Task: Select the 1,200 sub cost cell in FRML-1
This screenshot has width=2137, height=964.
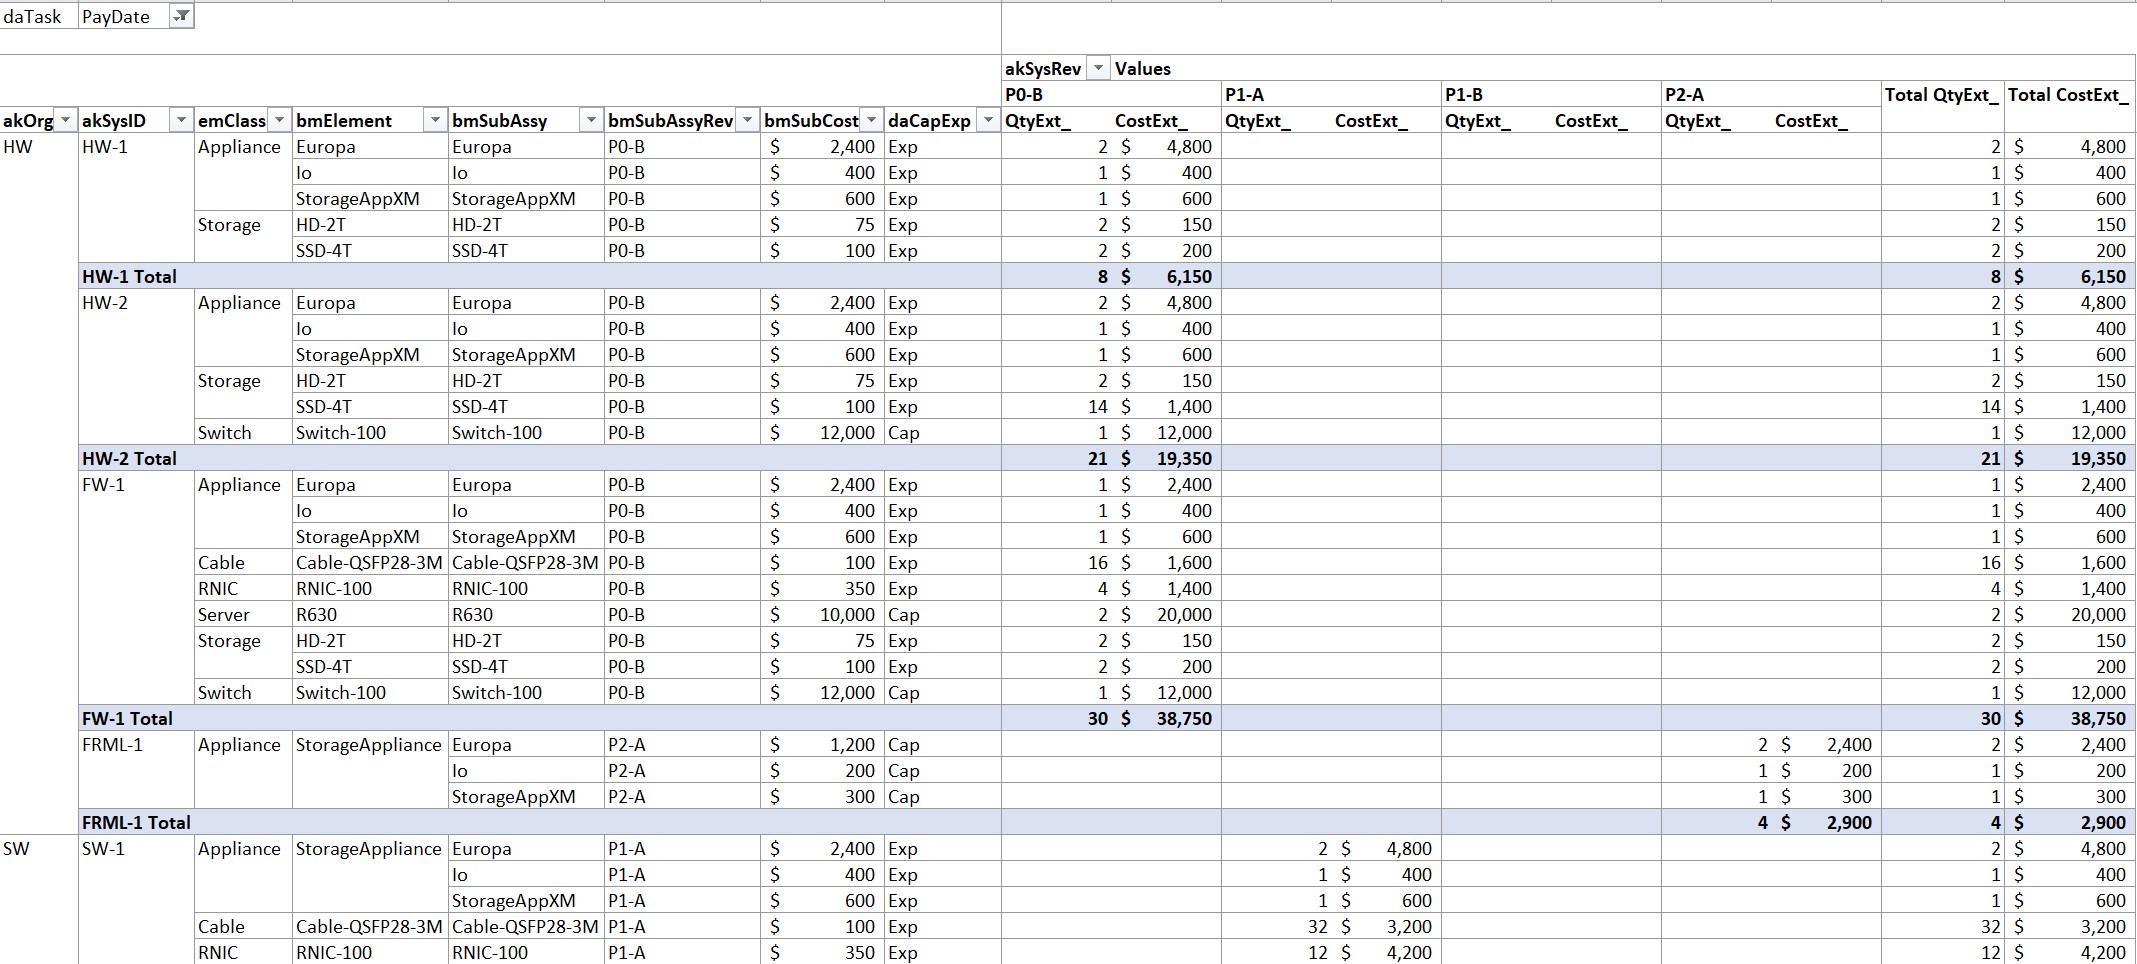Action: [822, 744]
